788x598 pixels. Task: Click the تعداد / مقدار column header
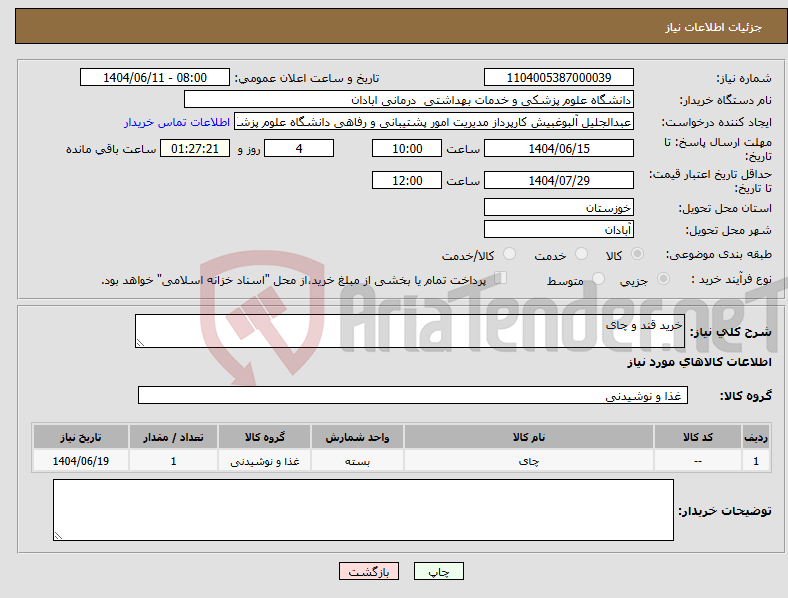pos(173,437)
